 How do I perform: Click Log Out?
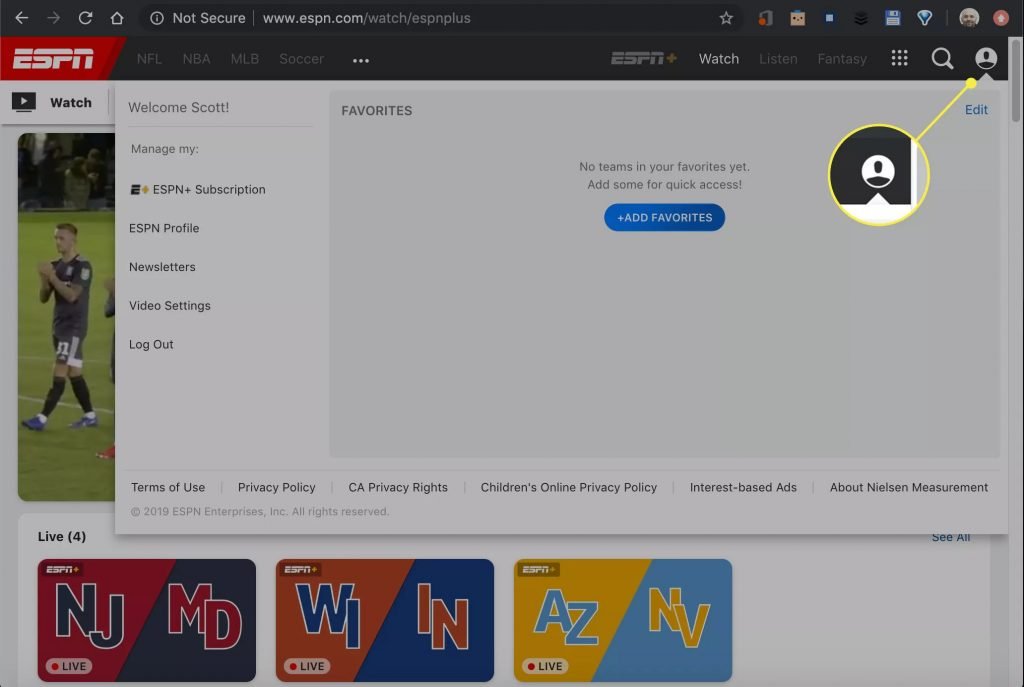tap(151, 344)
